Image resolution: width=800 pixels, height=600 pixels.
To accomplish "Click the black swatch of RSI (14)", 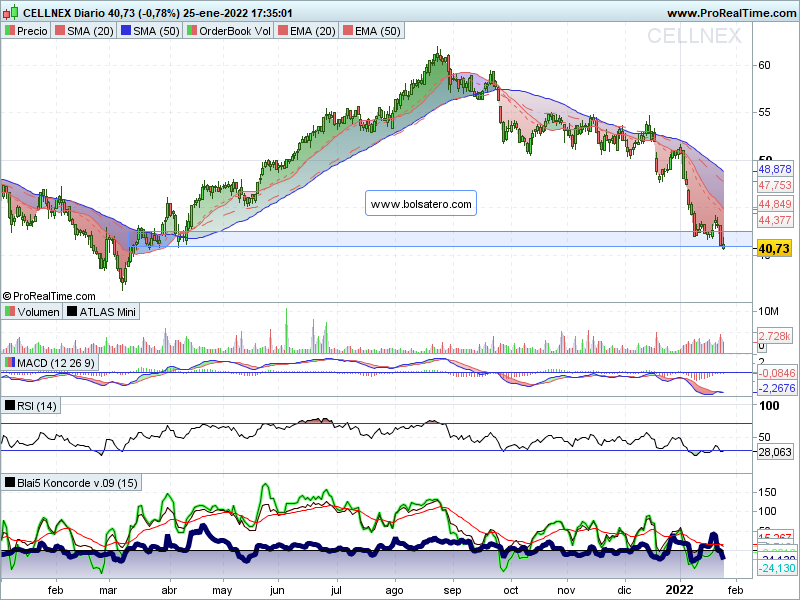I will (x=10, y=406).
